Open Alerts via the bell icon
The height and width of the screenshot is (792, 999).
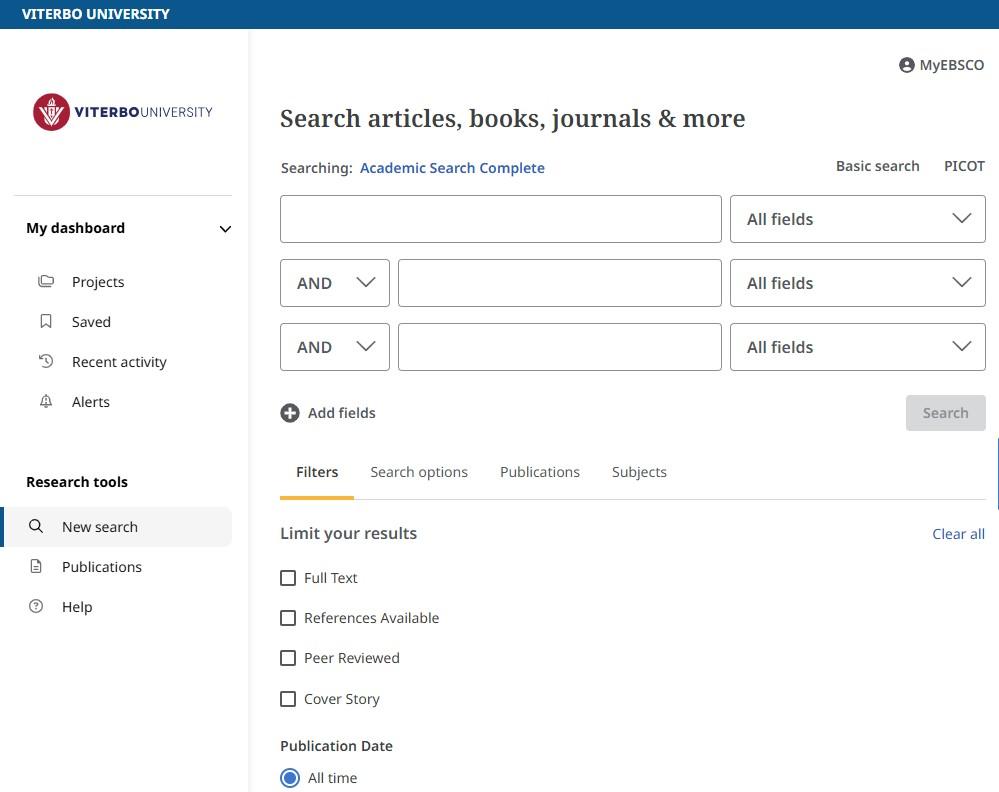coord(46,401)
